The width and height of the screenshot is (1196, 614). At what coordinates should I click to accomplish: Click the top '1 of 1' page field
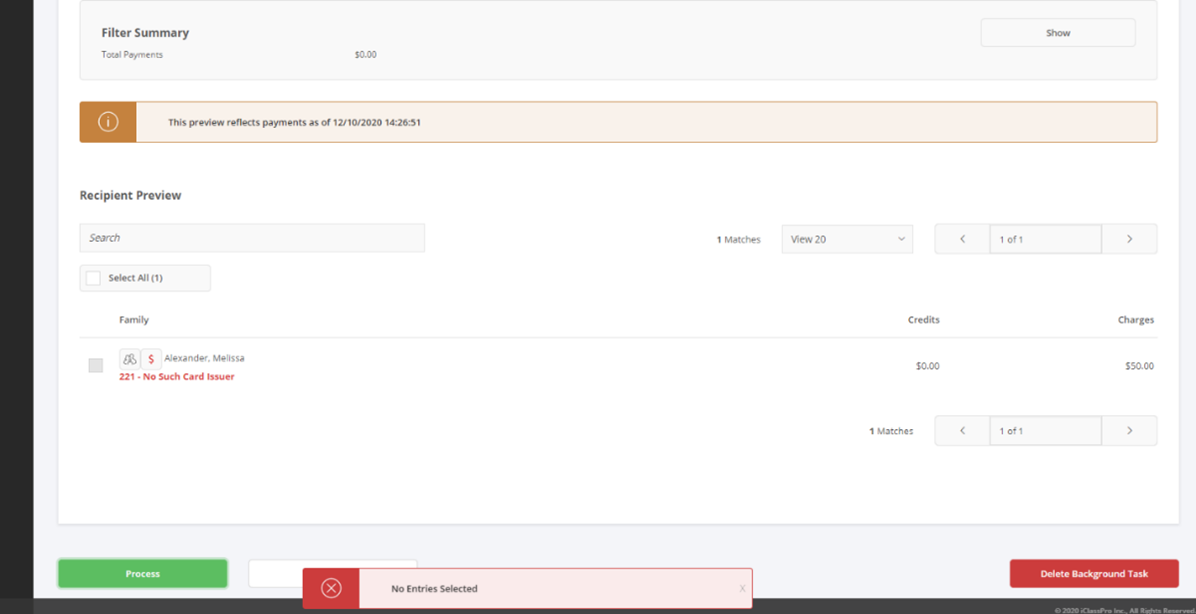(x=1046, y=239)
